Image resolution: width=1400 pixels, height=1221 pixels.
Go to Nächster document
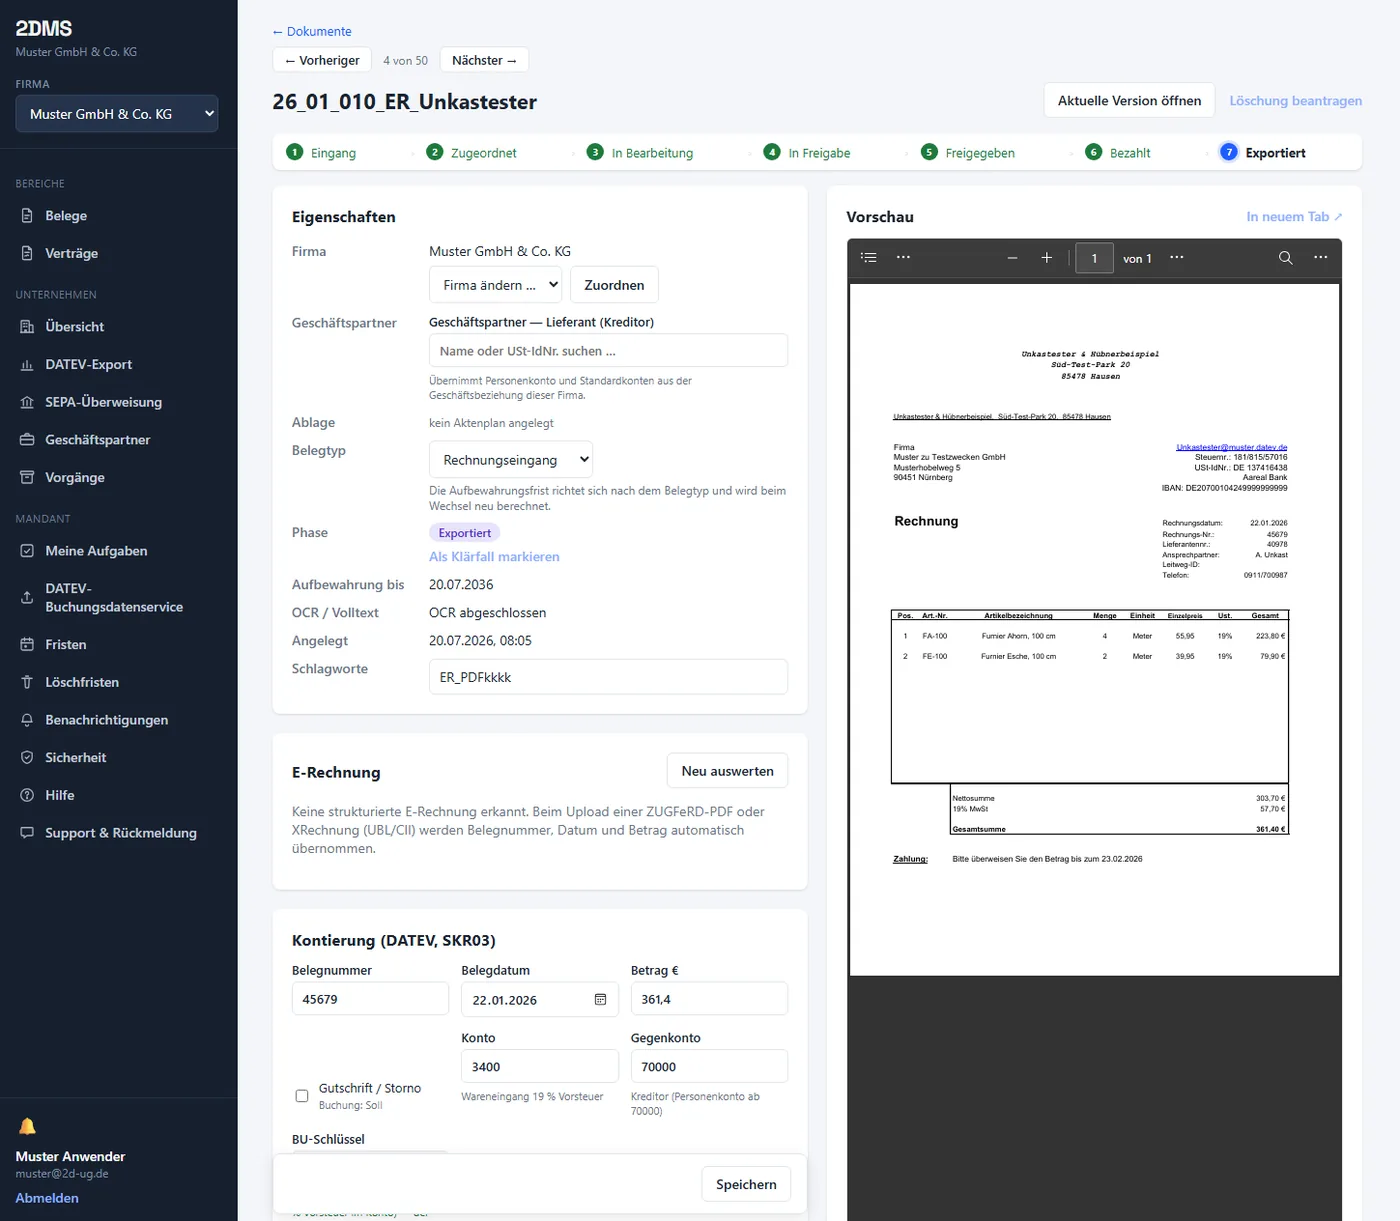tap(484, 60)
